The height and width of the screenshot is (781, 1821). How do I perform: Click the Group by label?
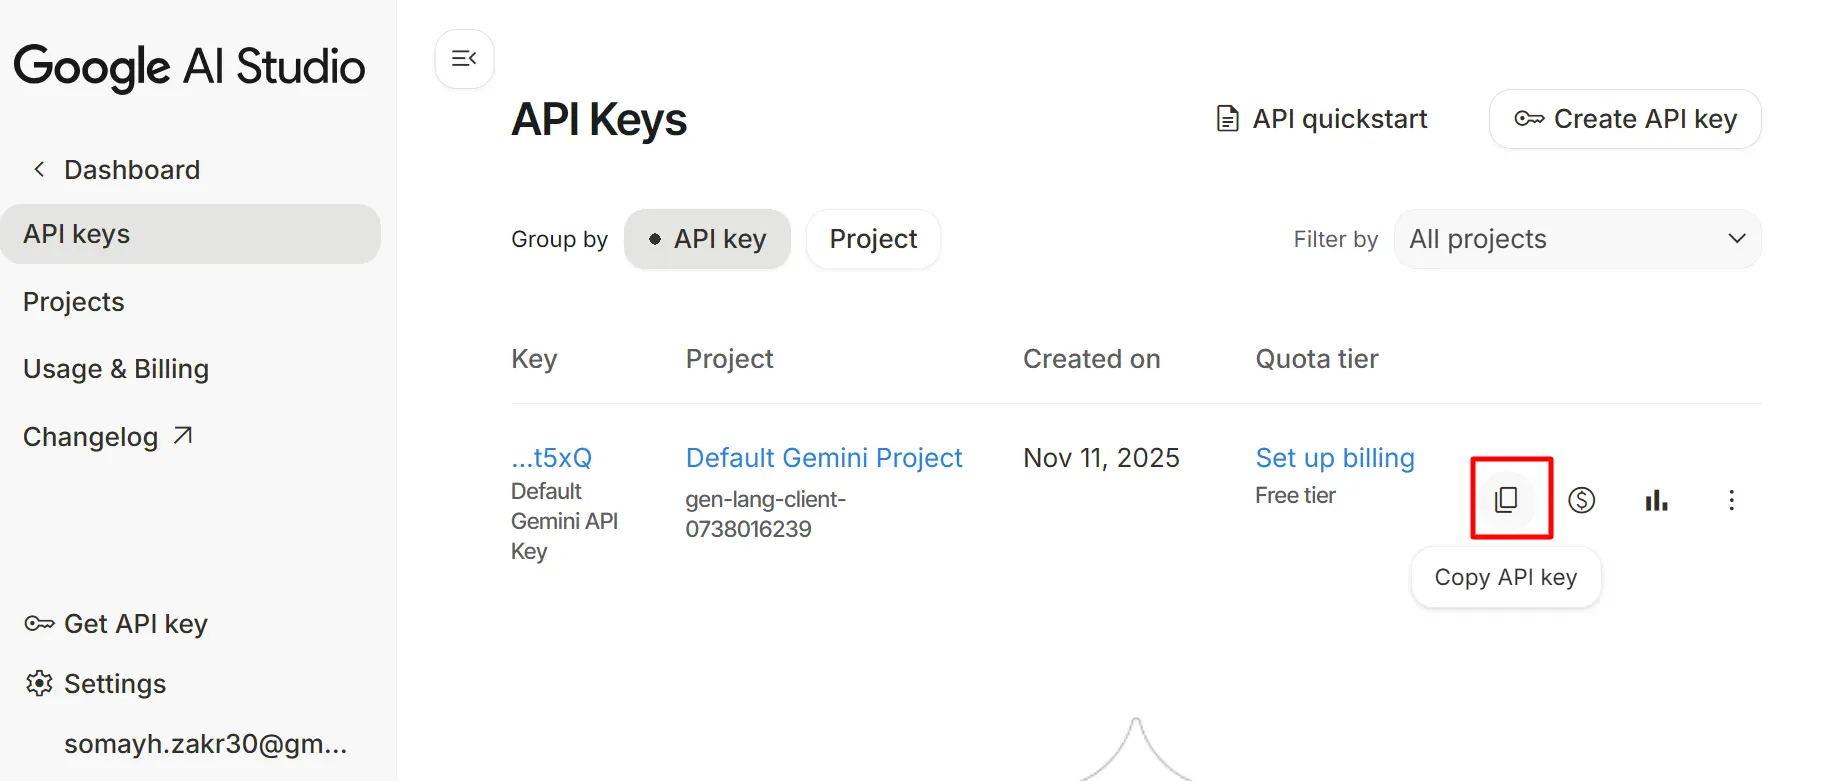(559, 239)
